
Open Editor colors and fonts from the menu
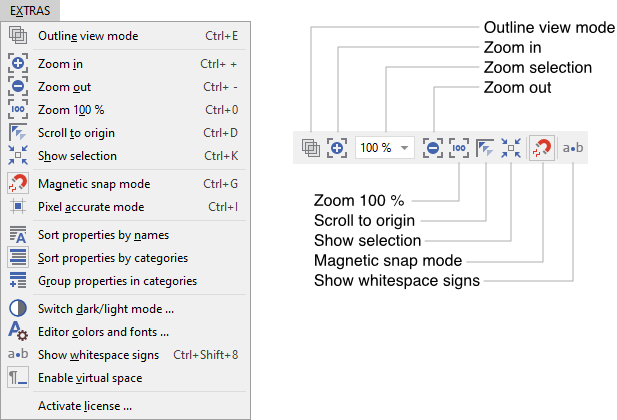pyautogui.click(x=103, y=332)
